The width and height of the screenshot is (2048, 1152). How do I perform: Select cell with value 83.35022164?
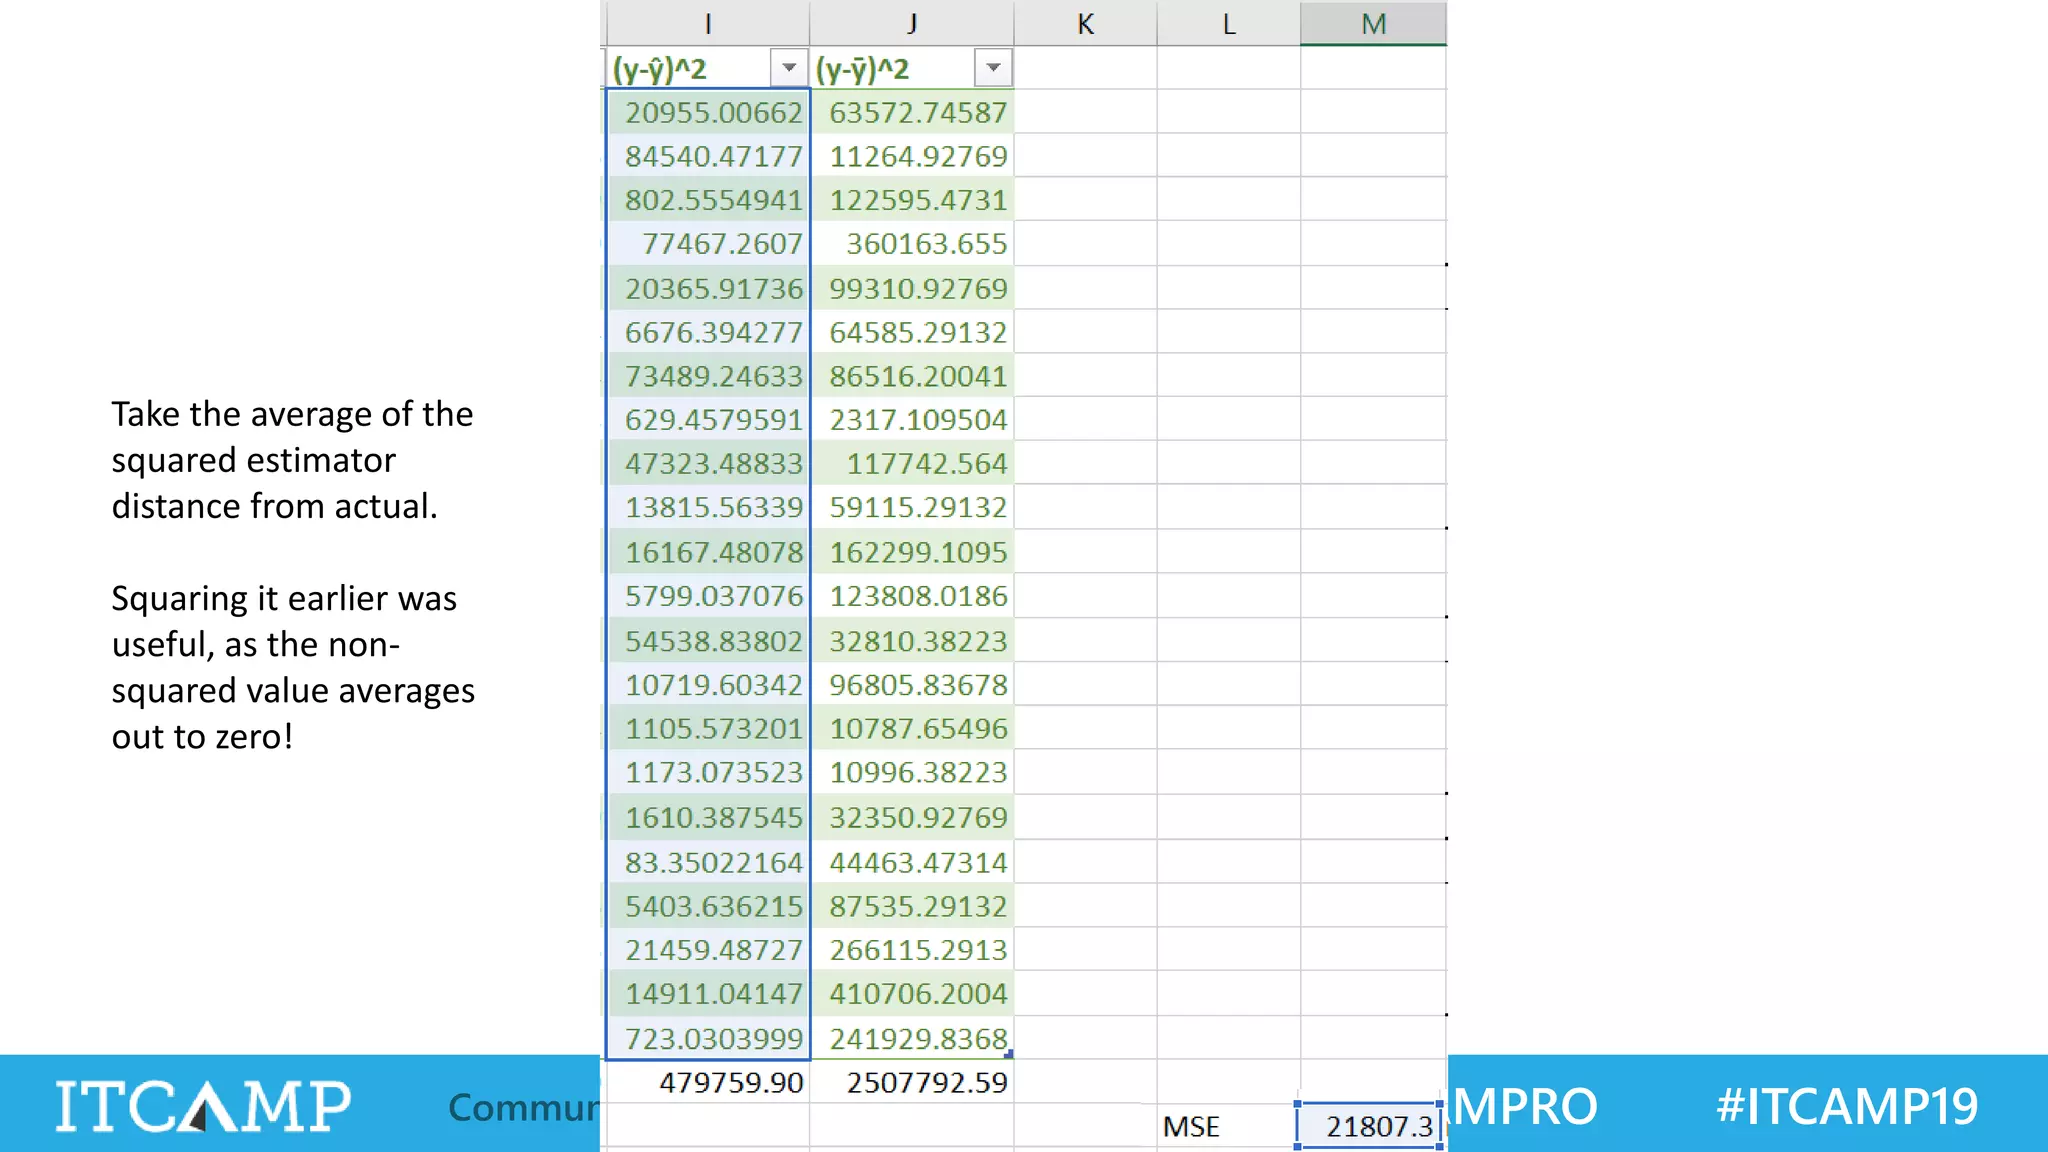point(708,862)
